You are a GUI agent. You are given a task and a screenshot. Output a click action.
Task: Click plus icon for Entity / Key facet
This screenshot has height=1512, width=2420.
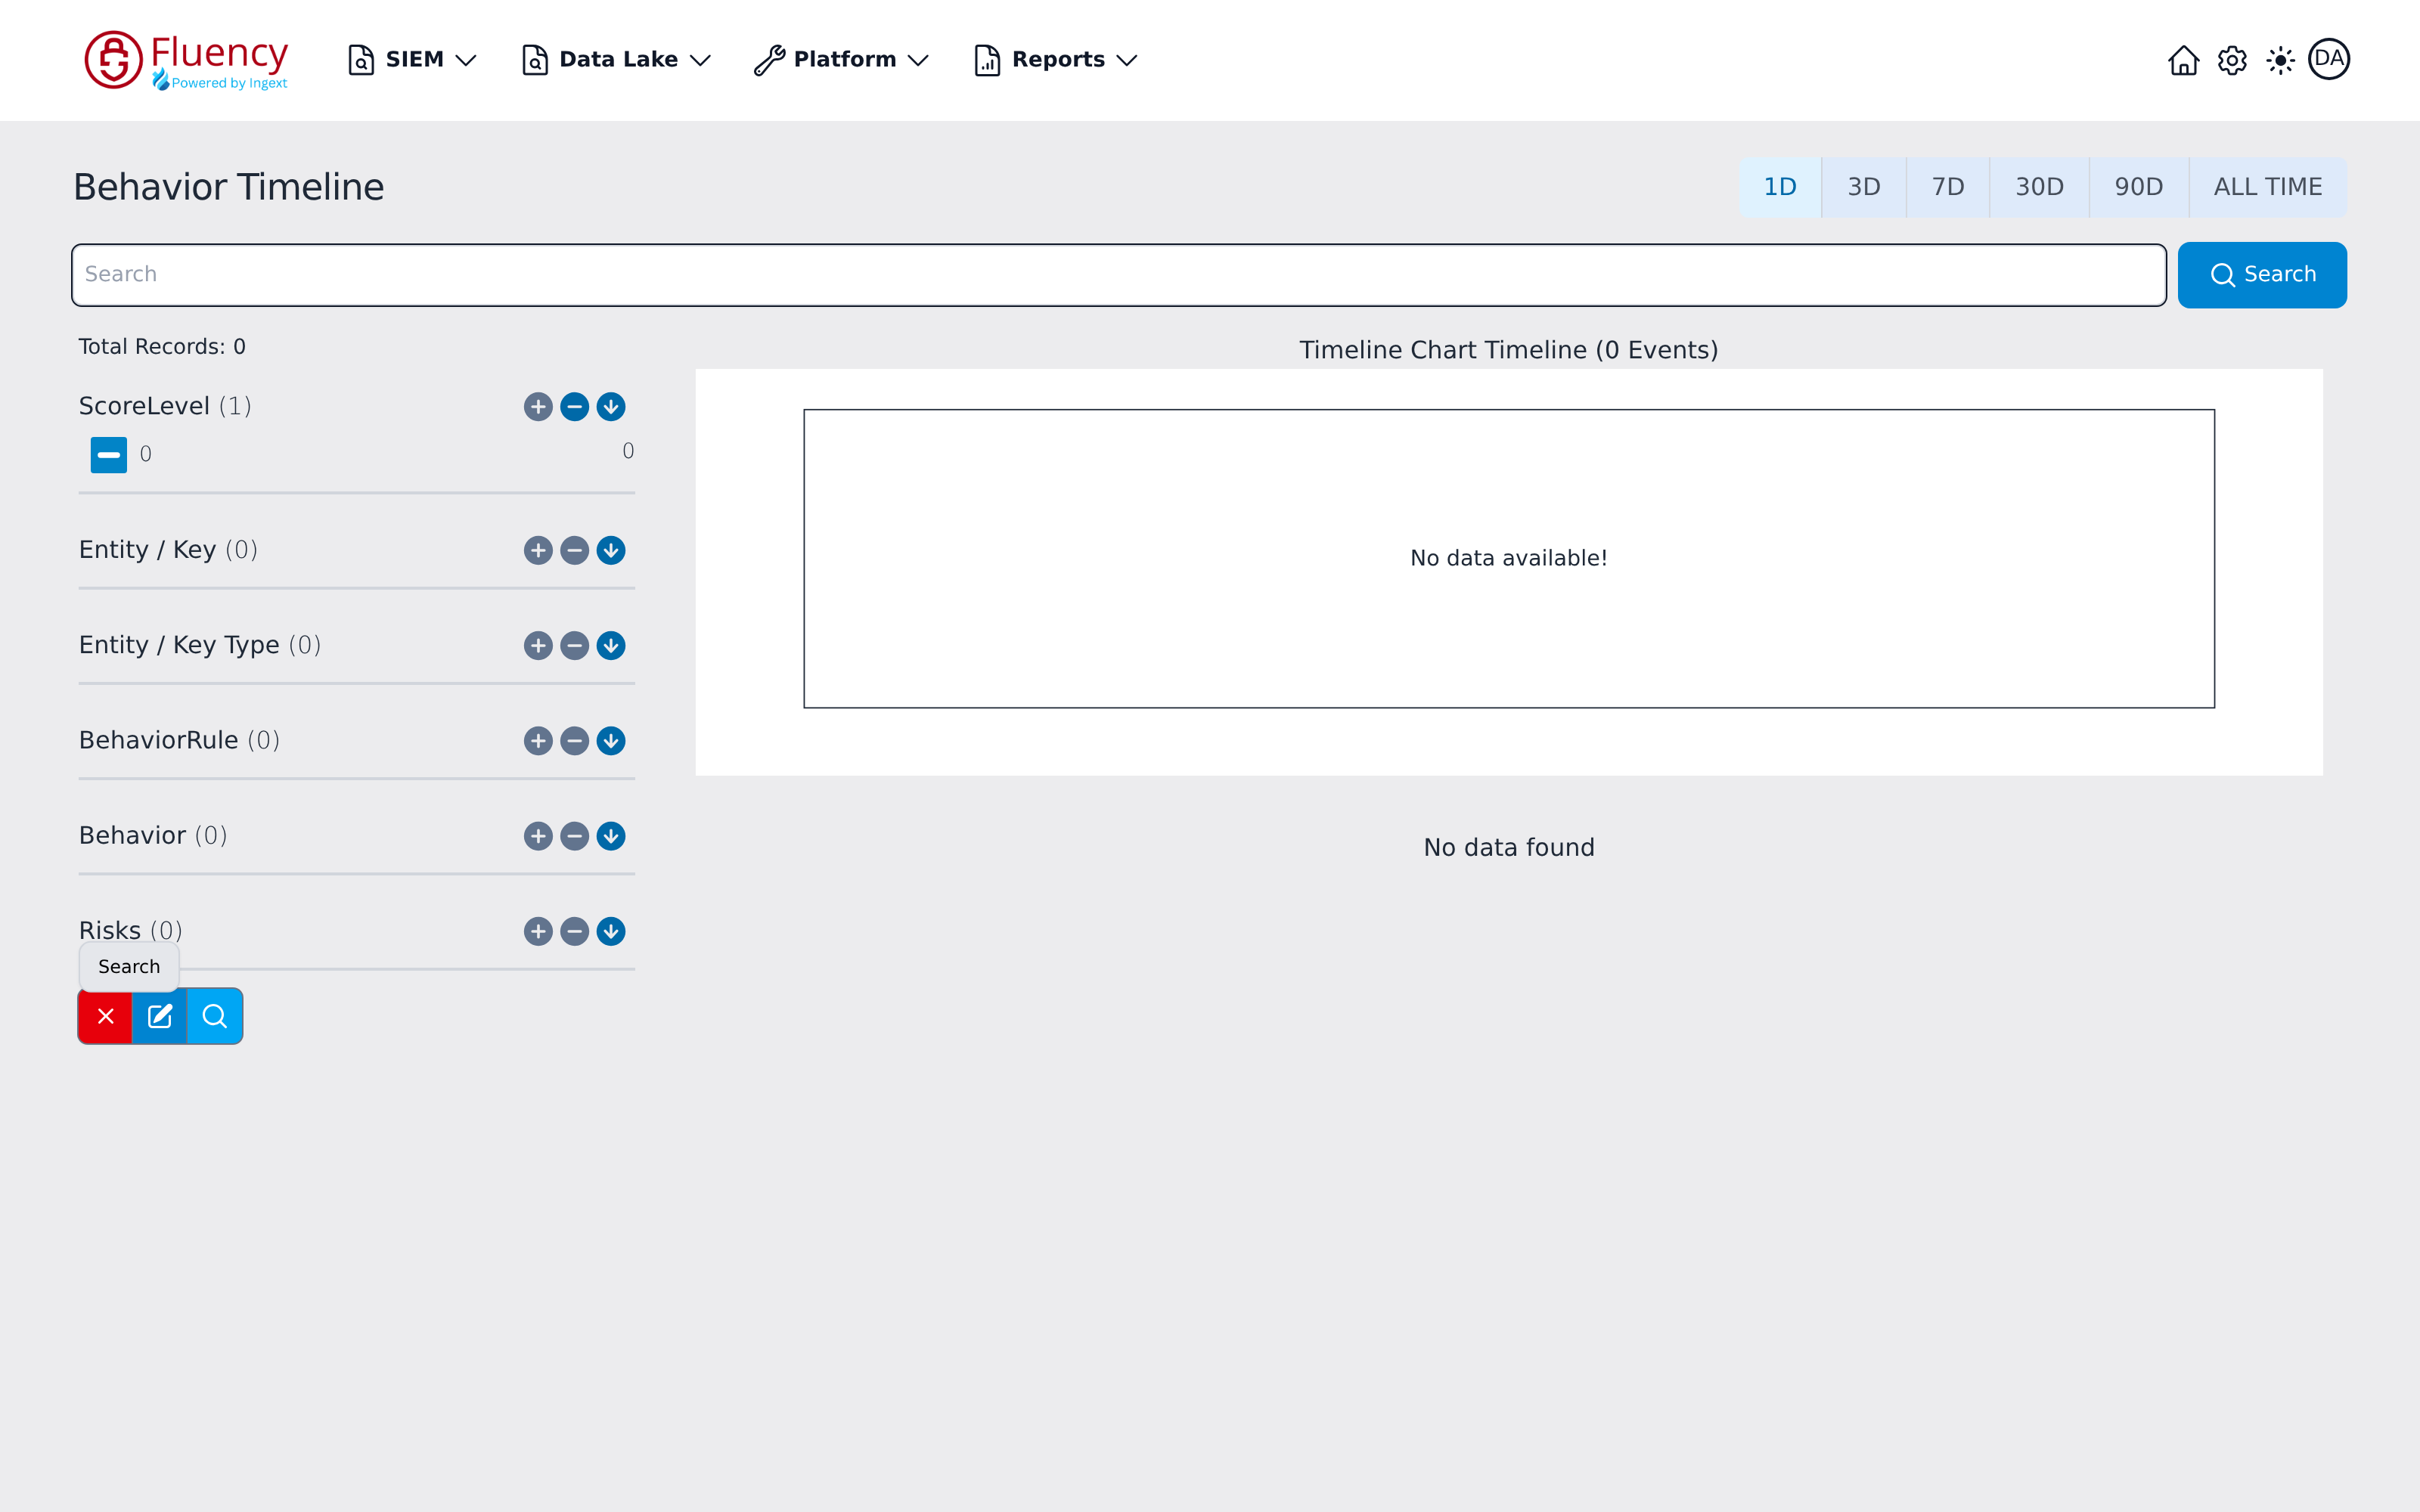click(x=538, y=550)
